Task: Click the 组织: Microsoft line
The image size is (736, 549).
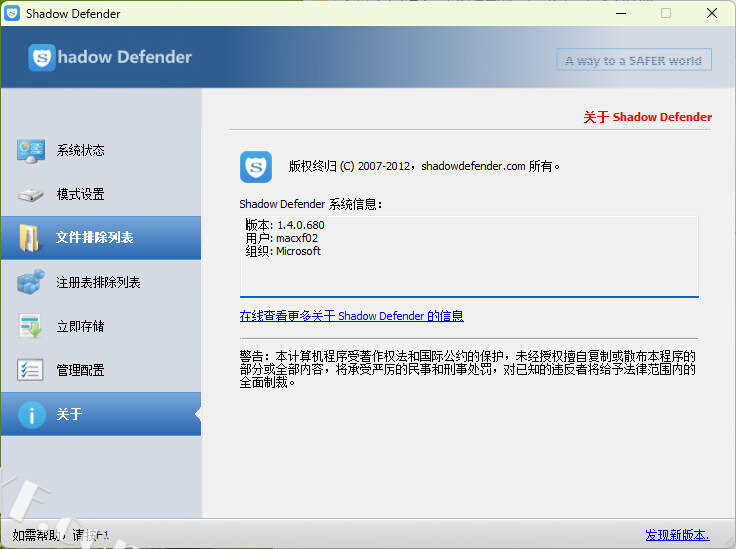Action: pos(283,251)
